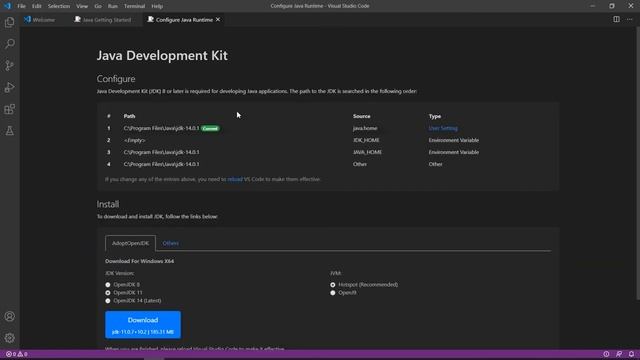Select the OpenJDK 14 (Latest) radio button
Image resolution: width=640 pixels, height=360 pixels.
coord(108,301)
